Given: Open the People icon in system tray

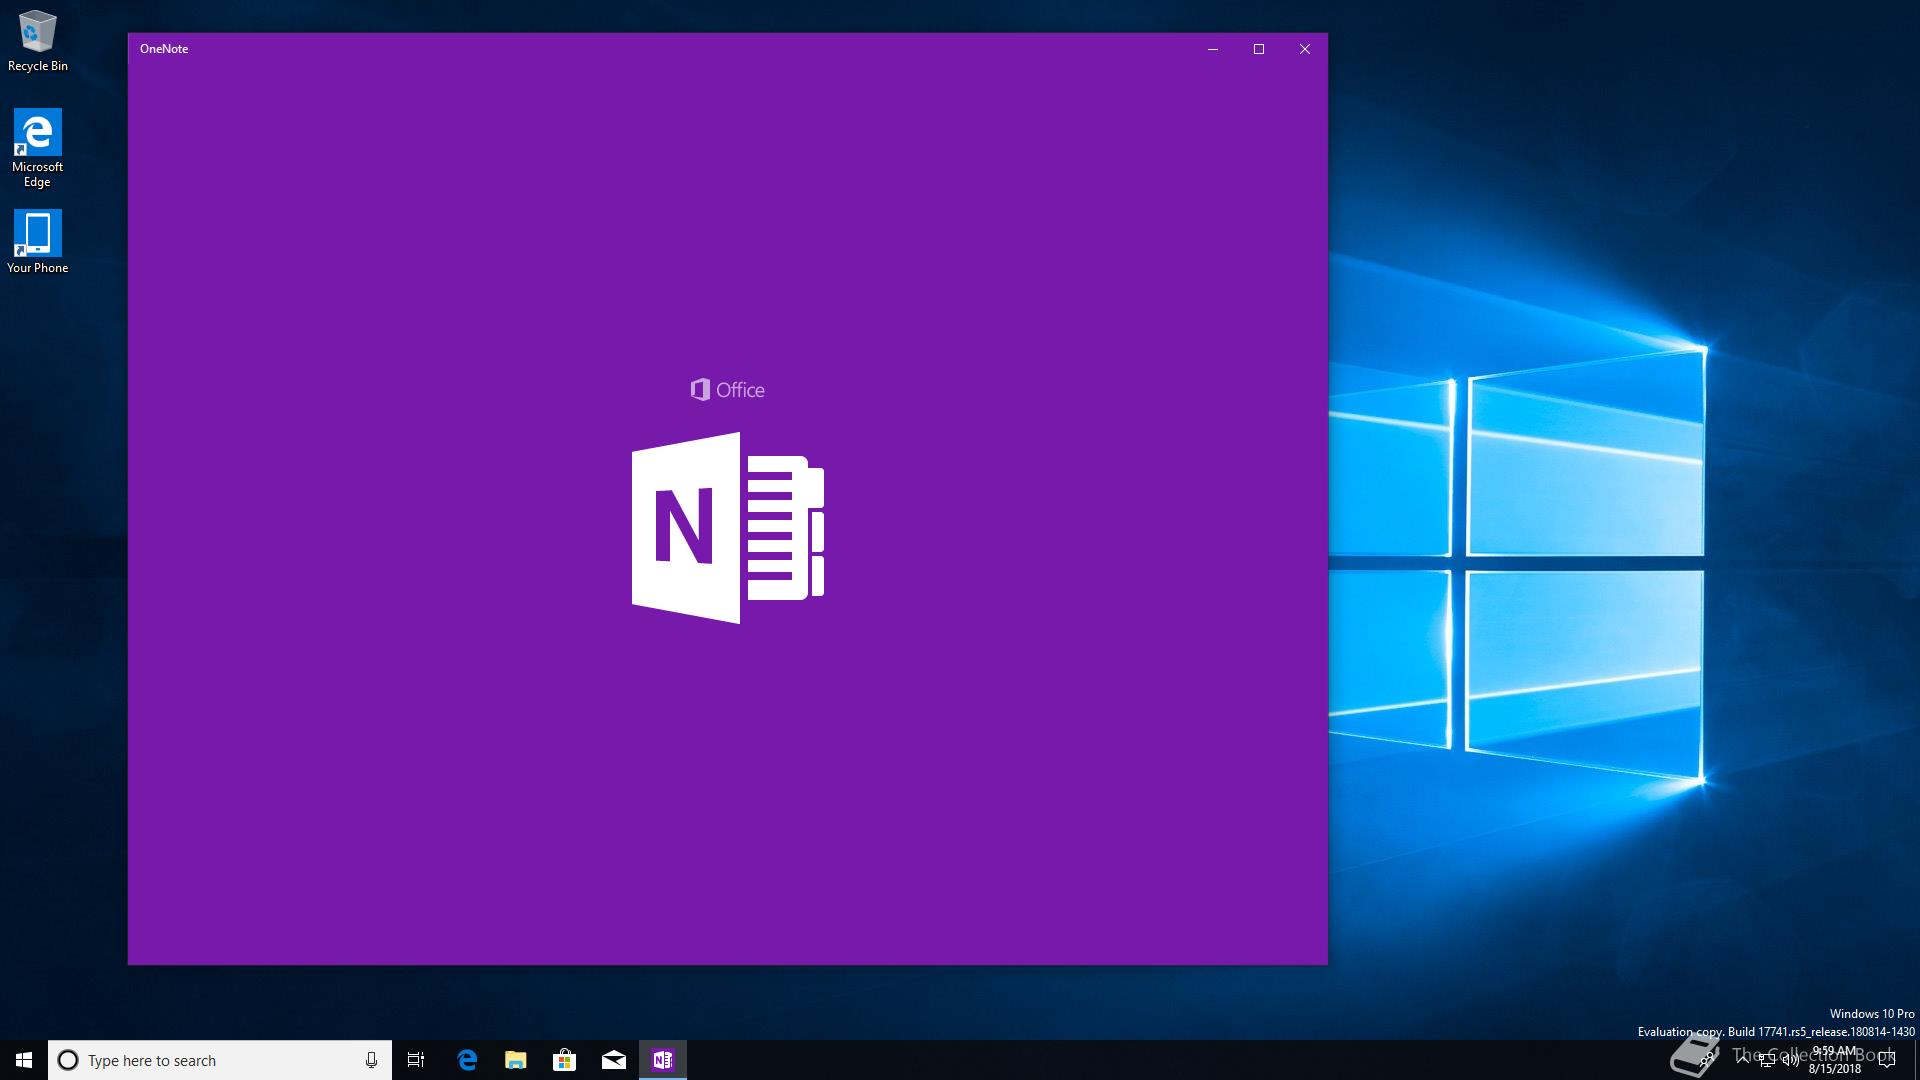Looking at the screenshot, I should [1706, 1059].
